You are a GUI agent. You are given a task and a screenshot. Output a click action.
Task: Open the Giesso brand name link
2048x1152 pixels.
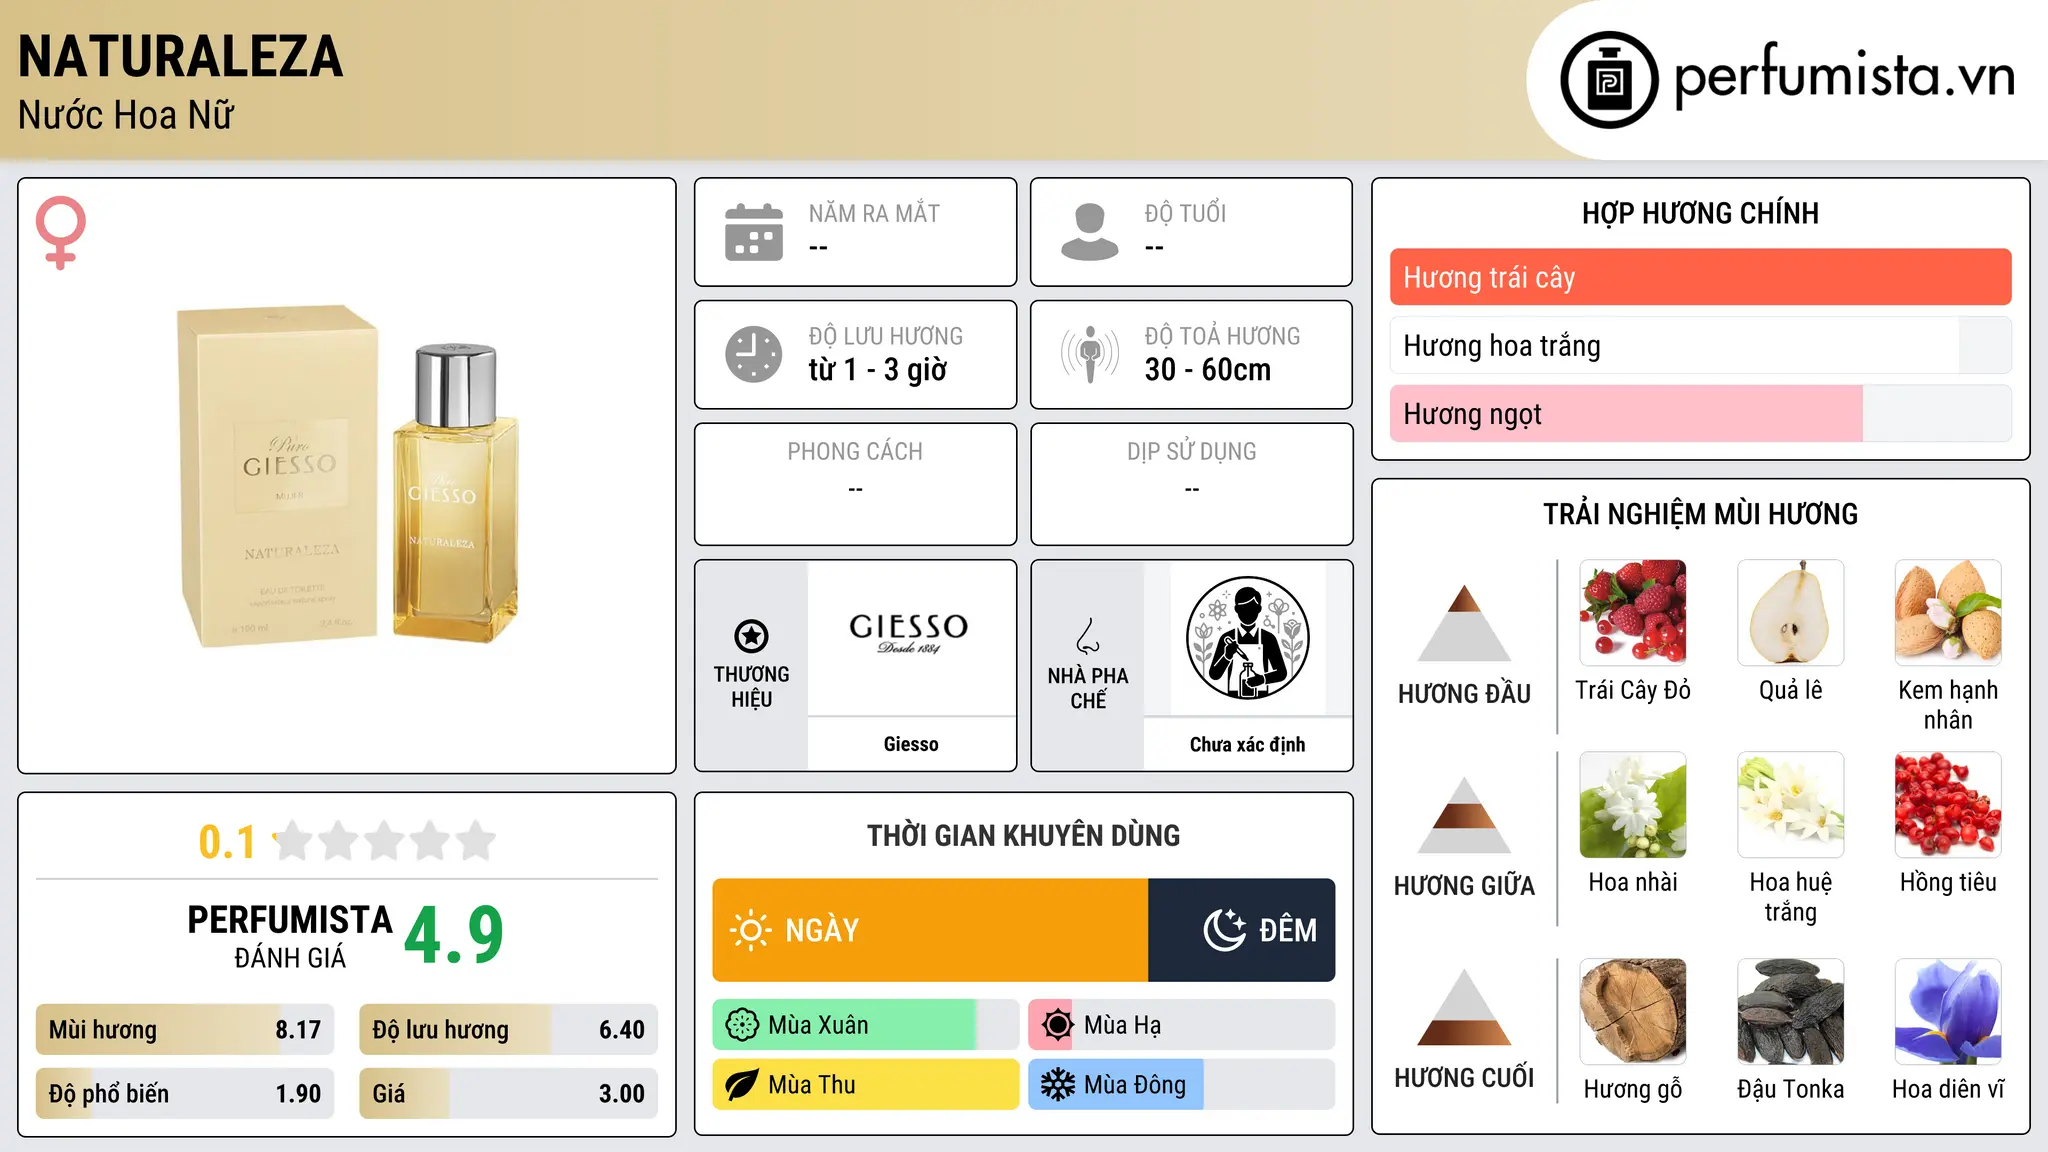tap(911, 744)
